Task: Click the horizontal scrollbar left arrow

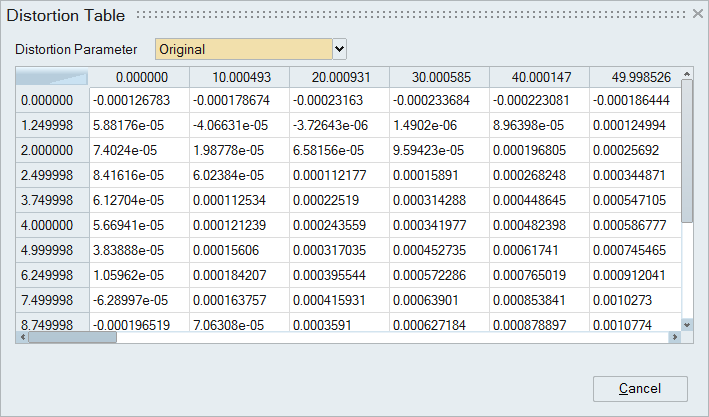Action: click(x=23, y=337)
